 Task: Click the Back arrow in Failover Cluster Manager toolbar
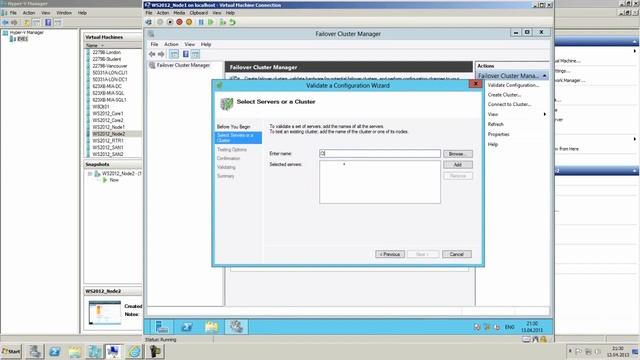click(x=152, y=54)
